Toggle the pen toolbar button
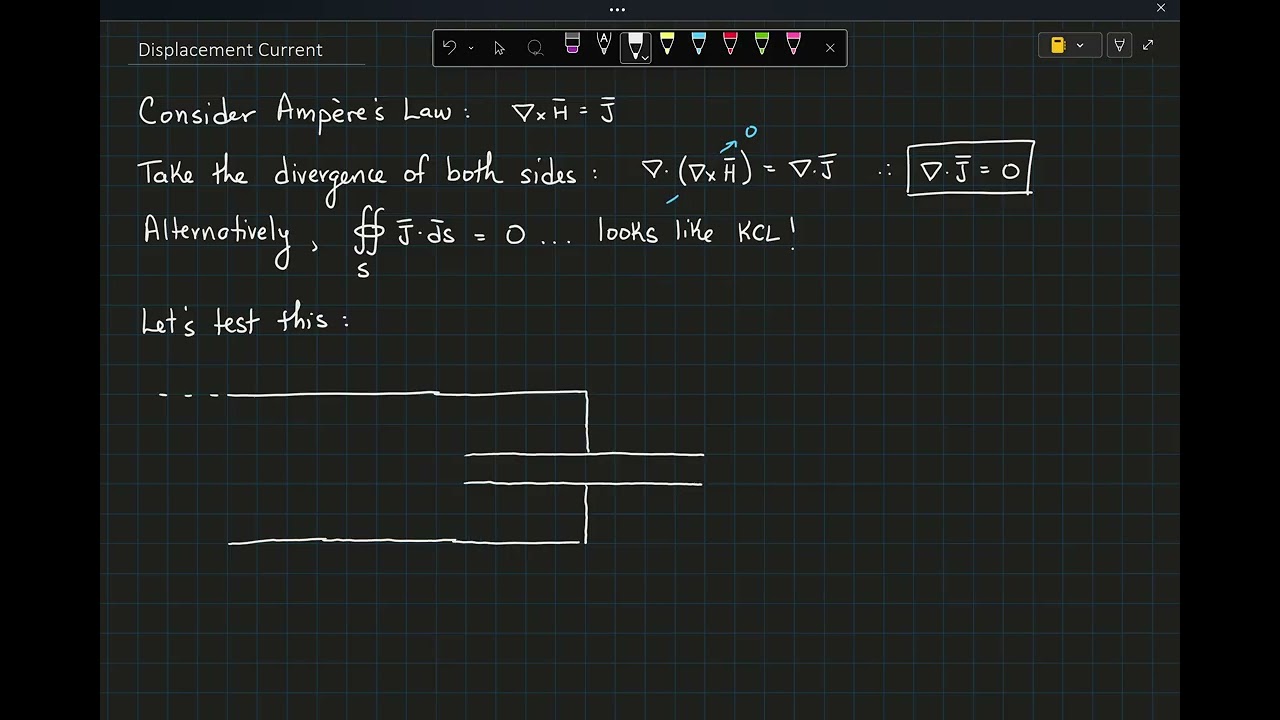 click(x=1119, y=45)
